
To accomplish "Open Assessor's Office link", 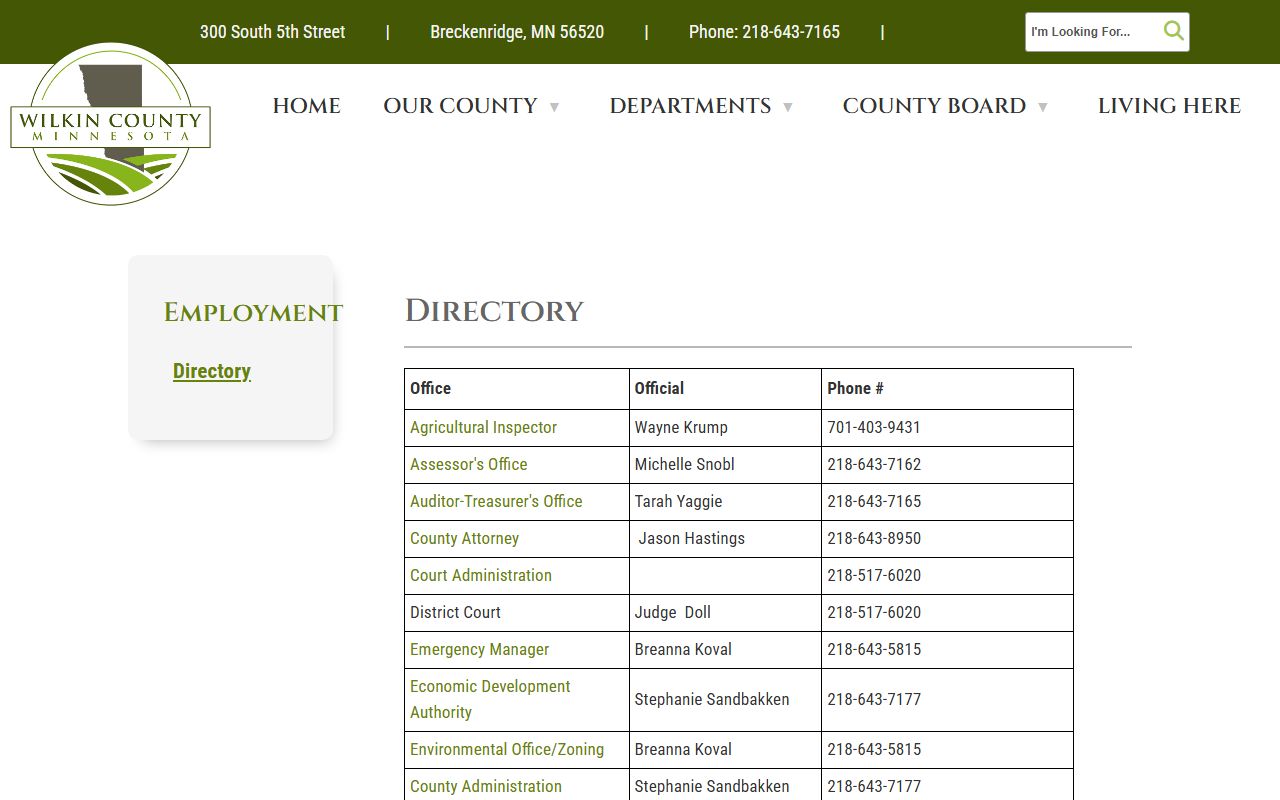I will coord(468,464).
